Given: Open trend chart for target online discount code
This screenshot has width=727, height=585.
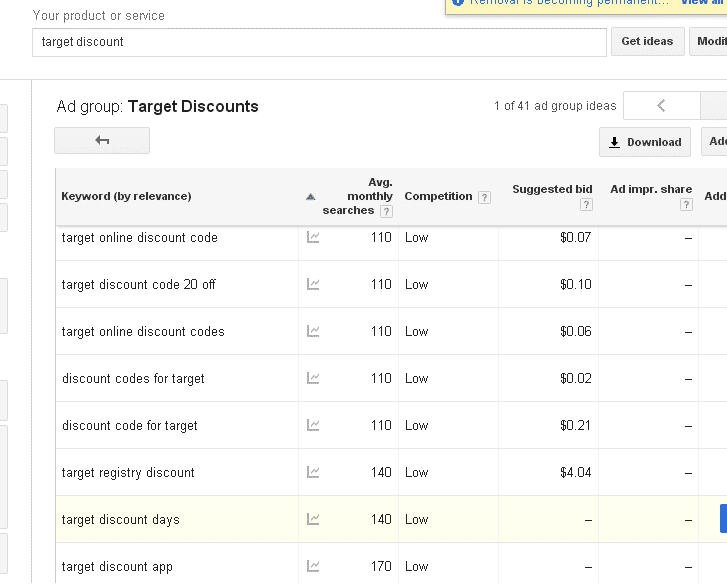Looking at the screenshot, I should pyautogui.click(x=313, y=237).
